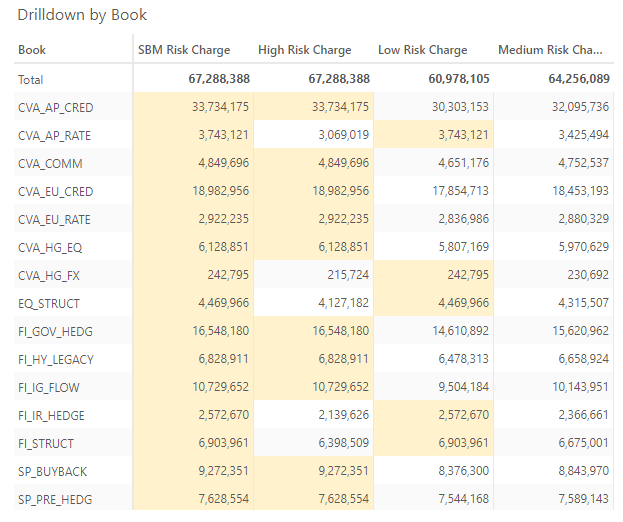Click CVA_HG_EQ Medium Risk value 5,970,629
623x522 pixels.
point(583,247)
